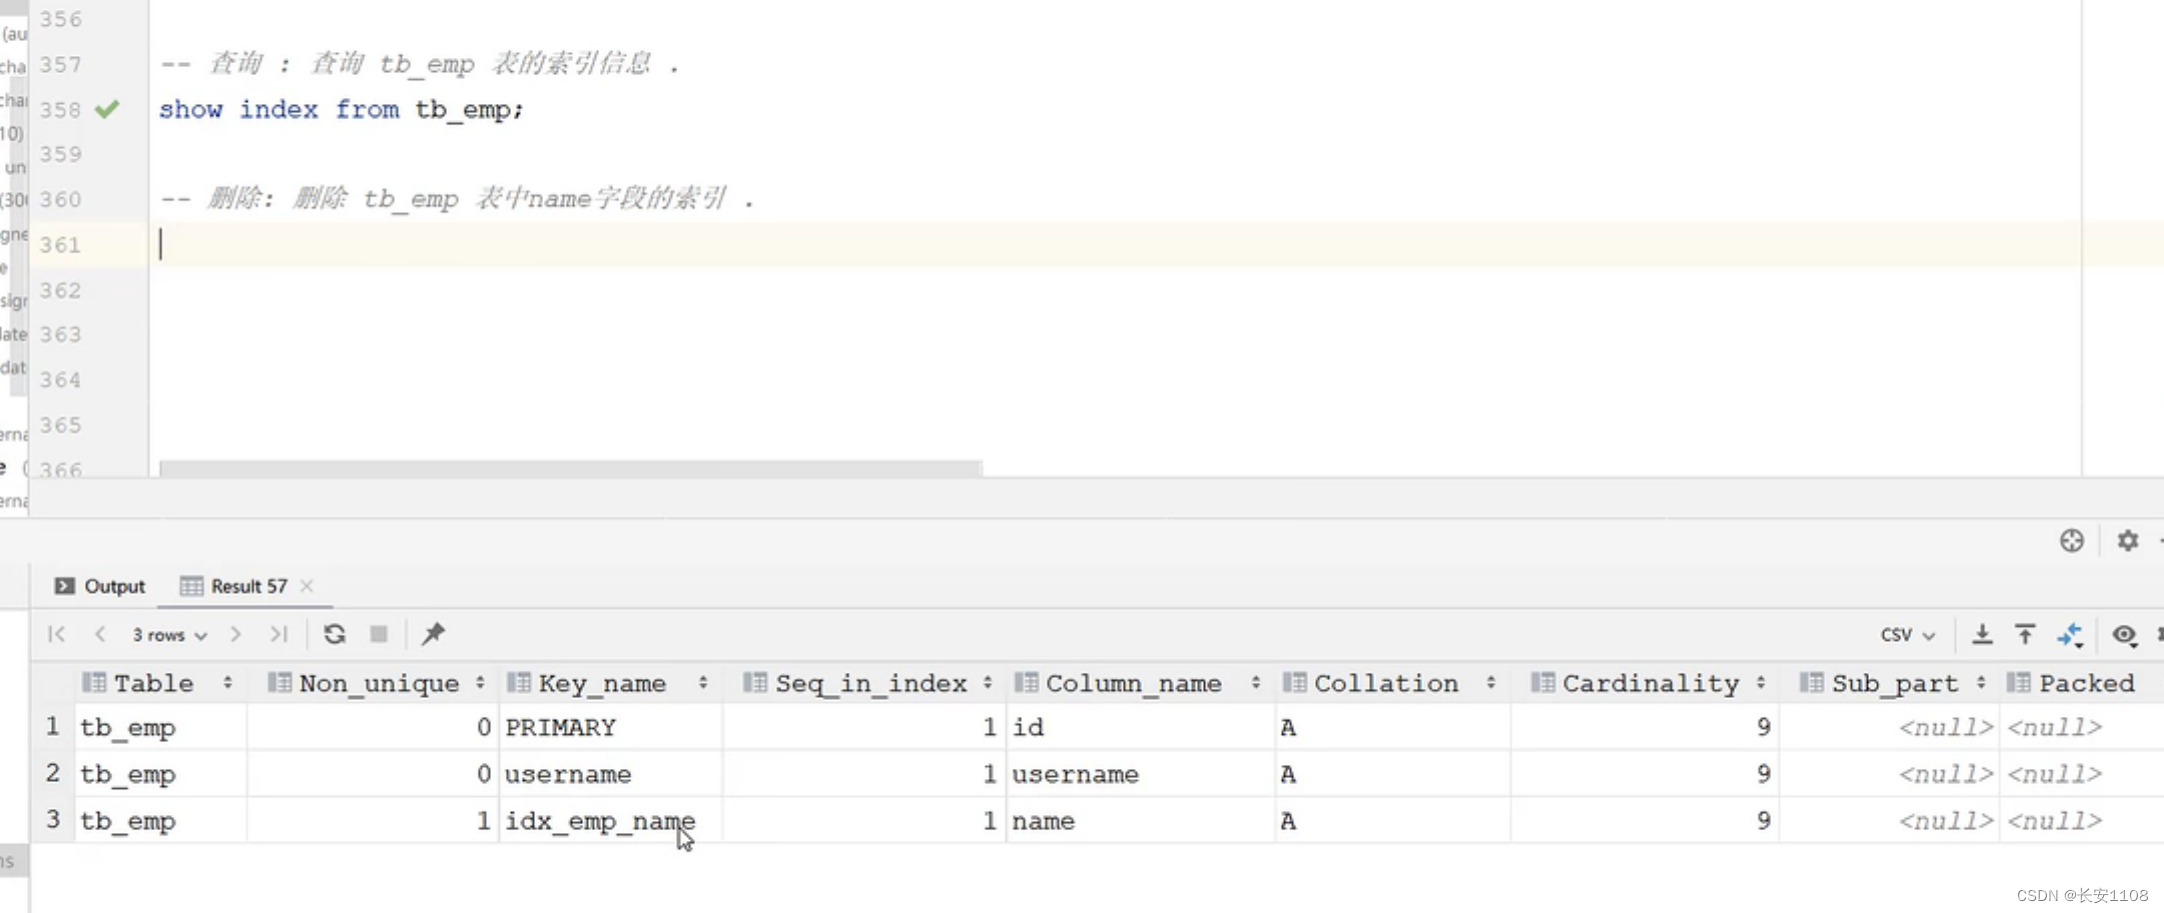
Task: Click the upload/import data icon
Action: tap(2025, 634)
